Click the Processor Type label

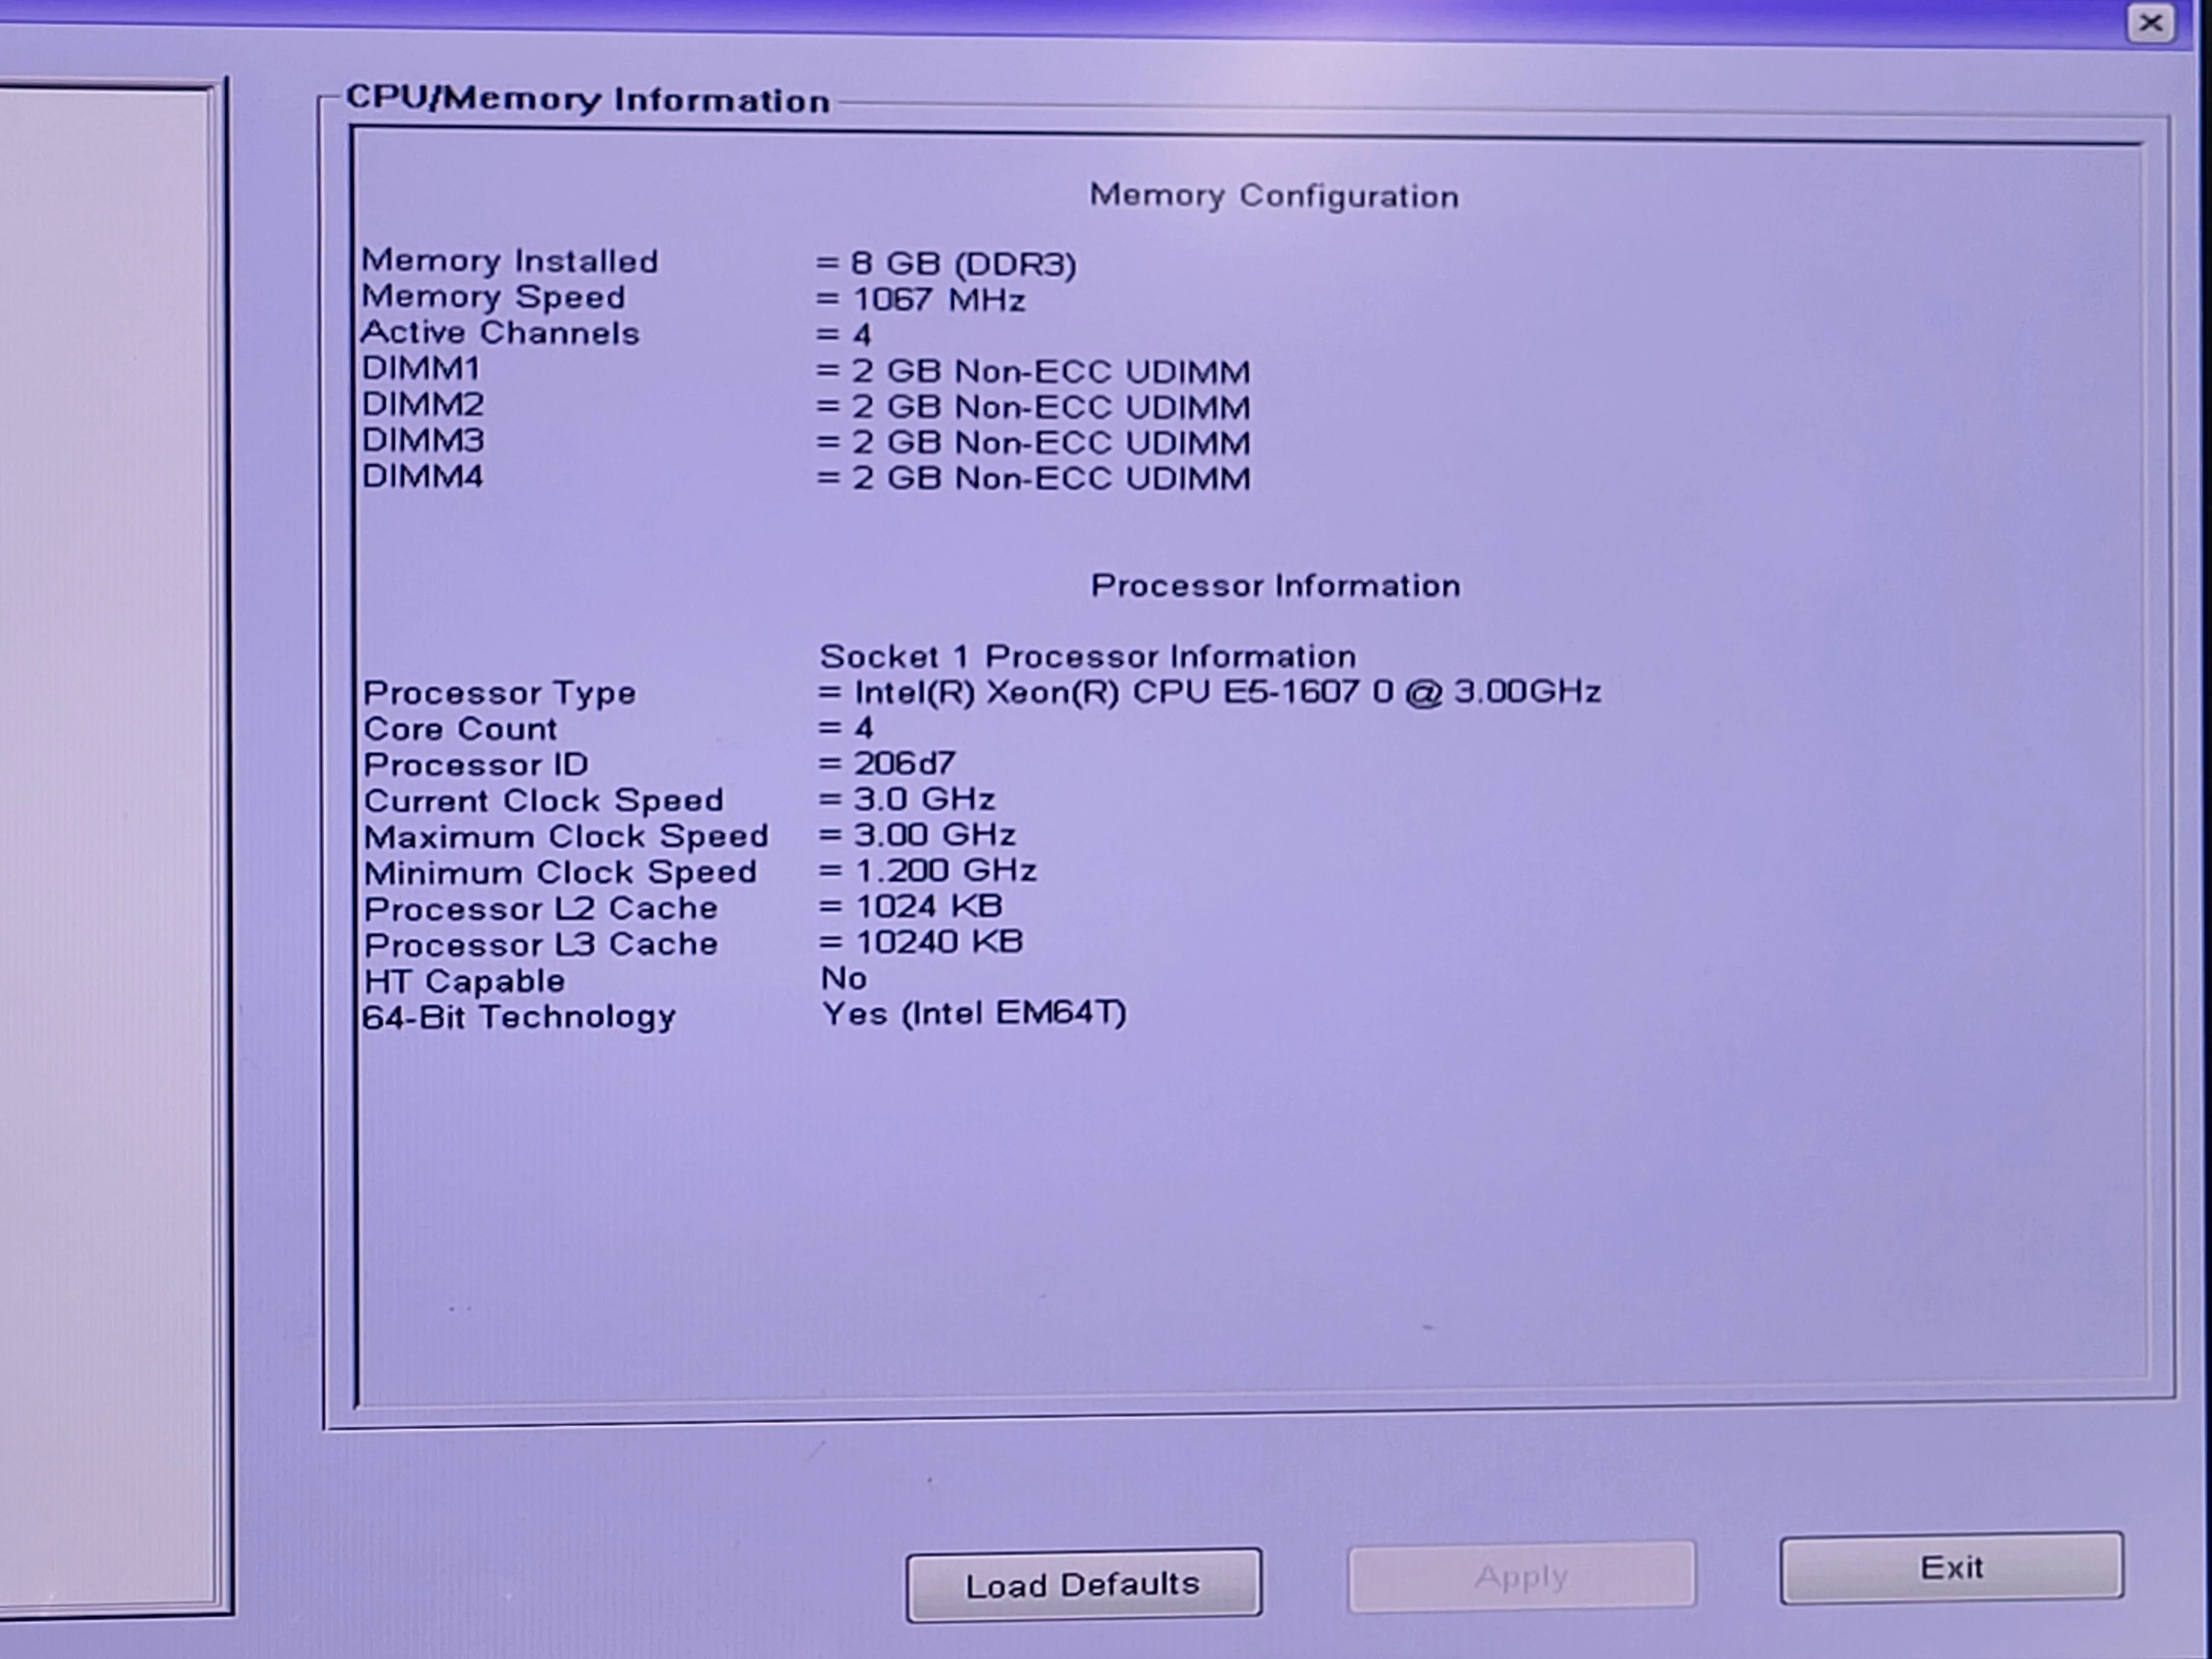499,693
